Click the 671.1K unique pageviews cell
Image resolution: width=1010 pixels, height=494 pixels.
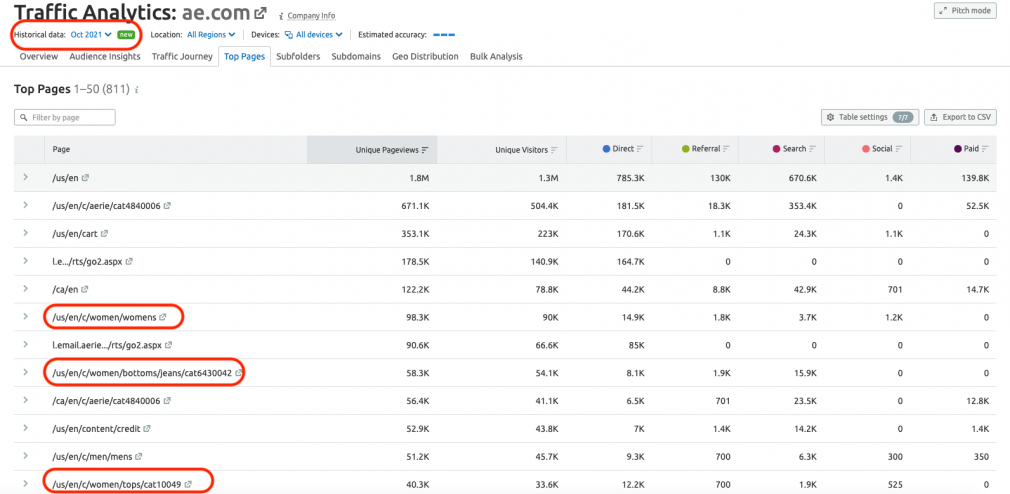[x=415, y=205]
